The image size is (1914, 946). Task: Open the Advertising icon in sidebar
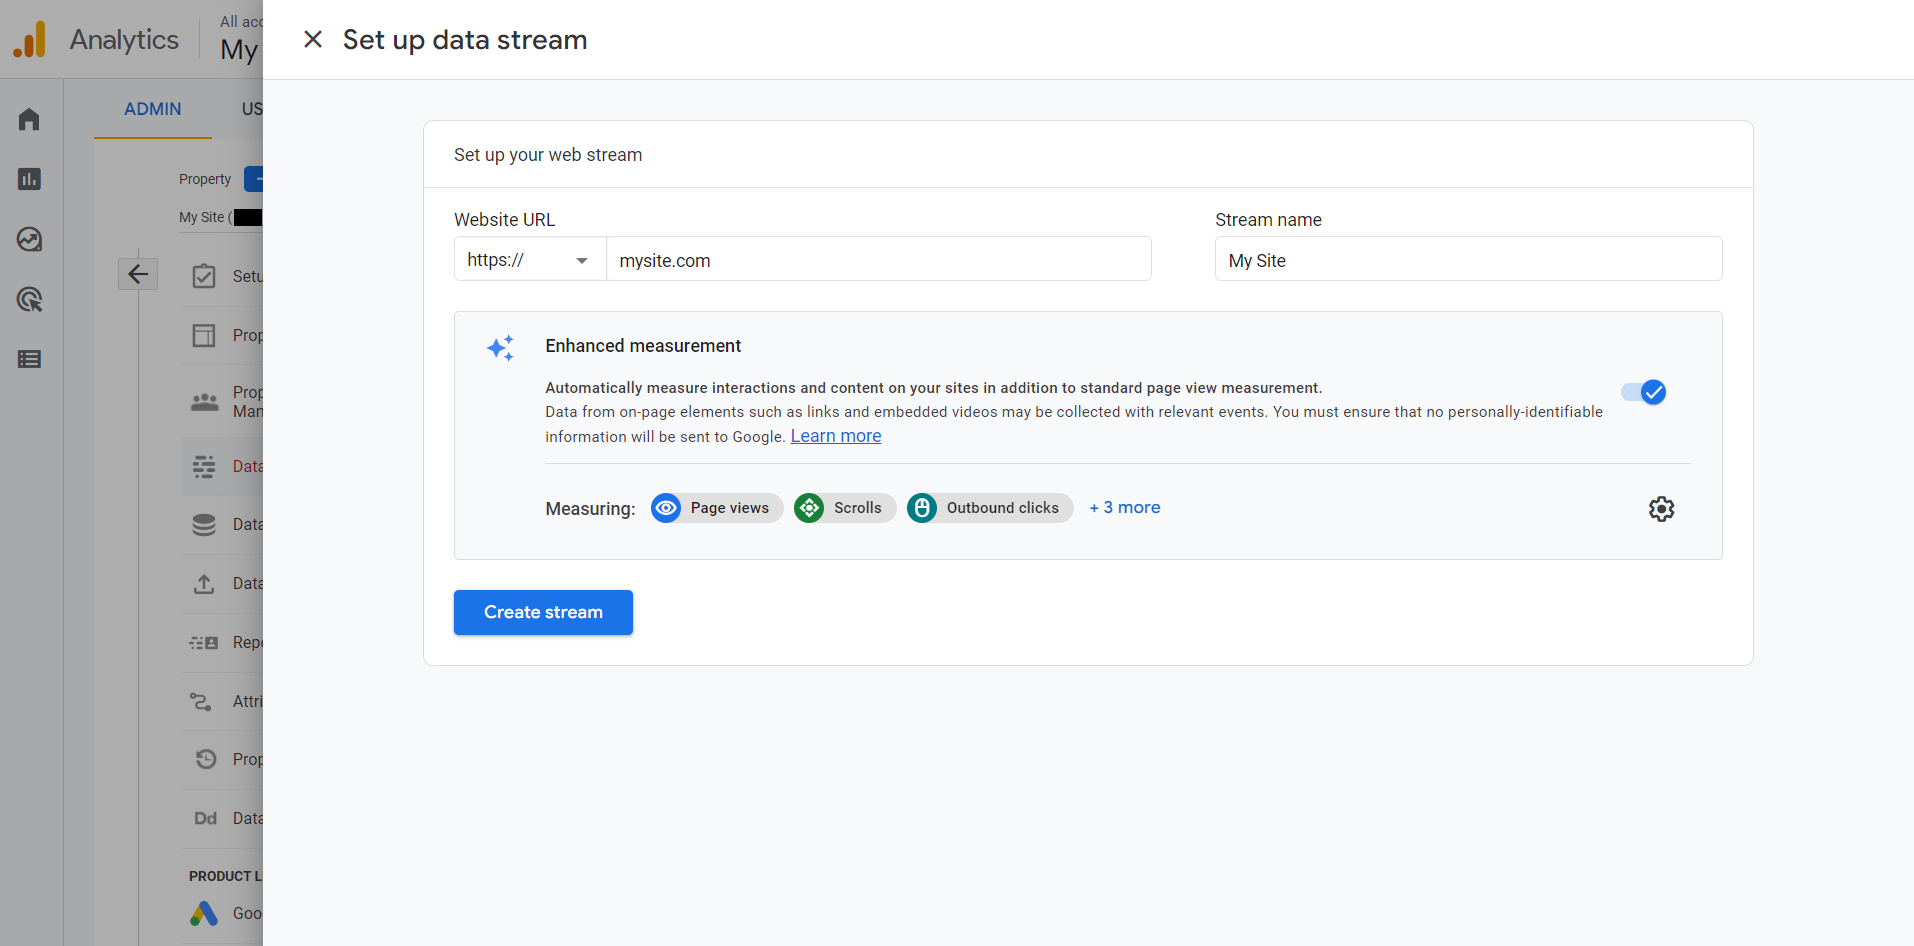tap(29, 299)
